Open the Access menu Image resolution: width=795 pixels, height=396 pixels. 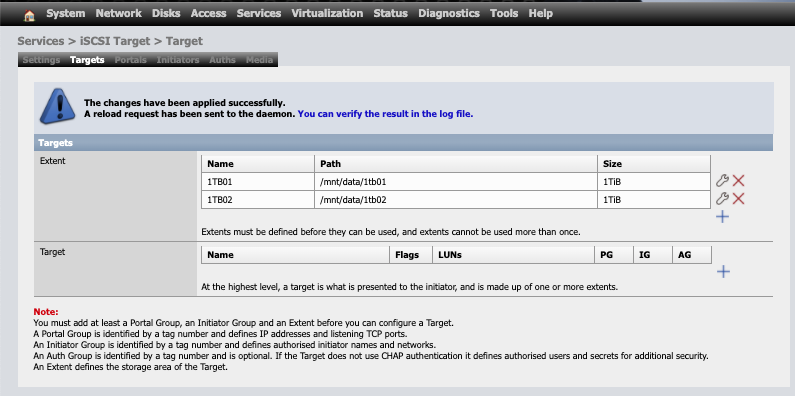tap(208, 14)
